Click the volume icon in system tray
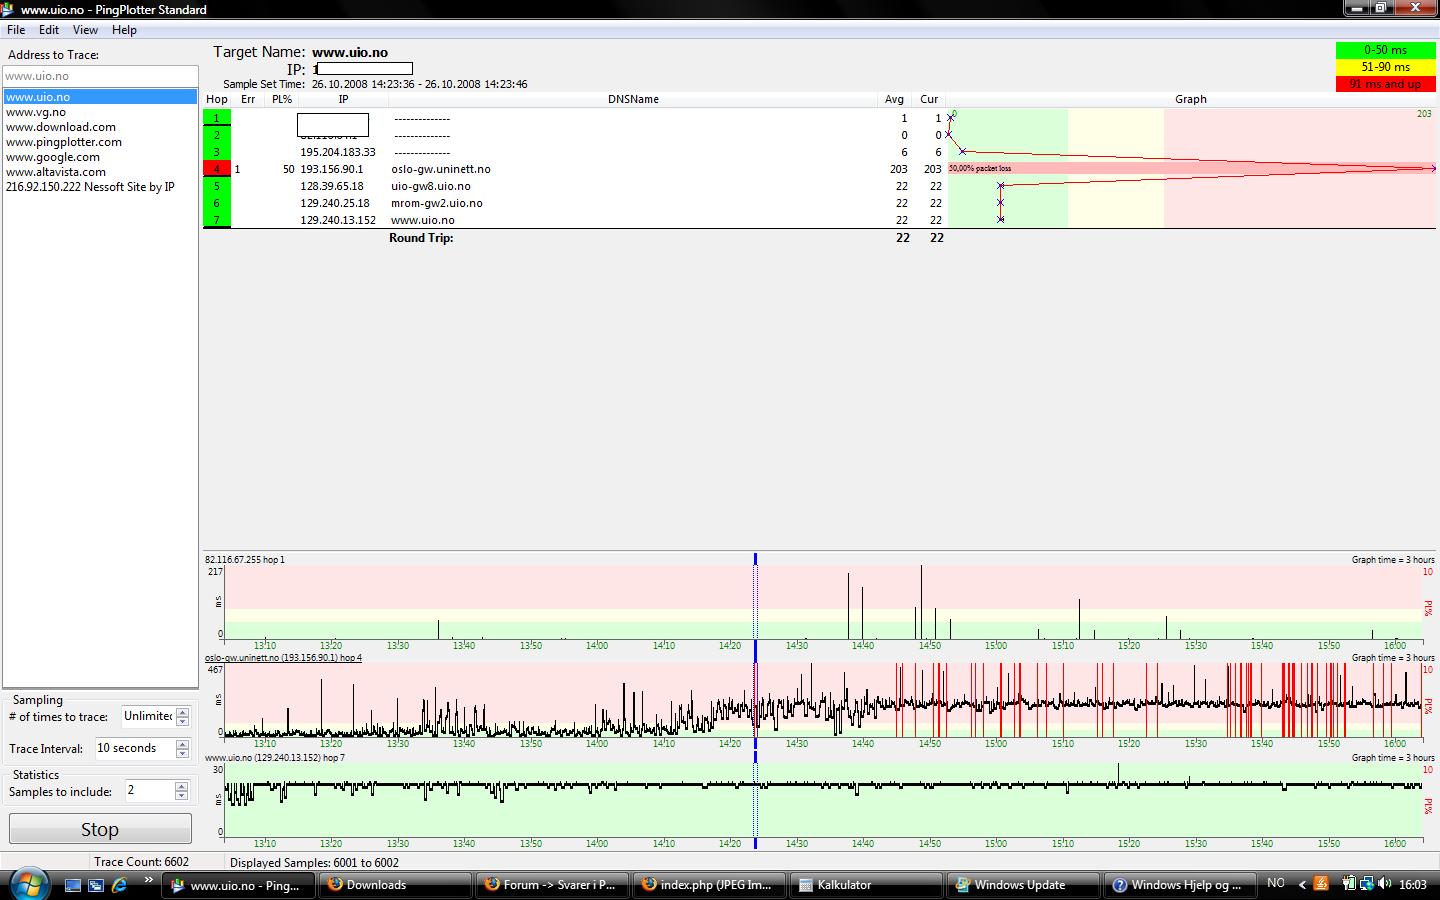This screenshot has width=1440, height=900. (x=1384, y=884)
